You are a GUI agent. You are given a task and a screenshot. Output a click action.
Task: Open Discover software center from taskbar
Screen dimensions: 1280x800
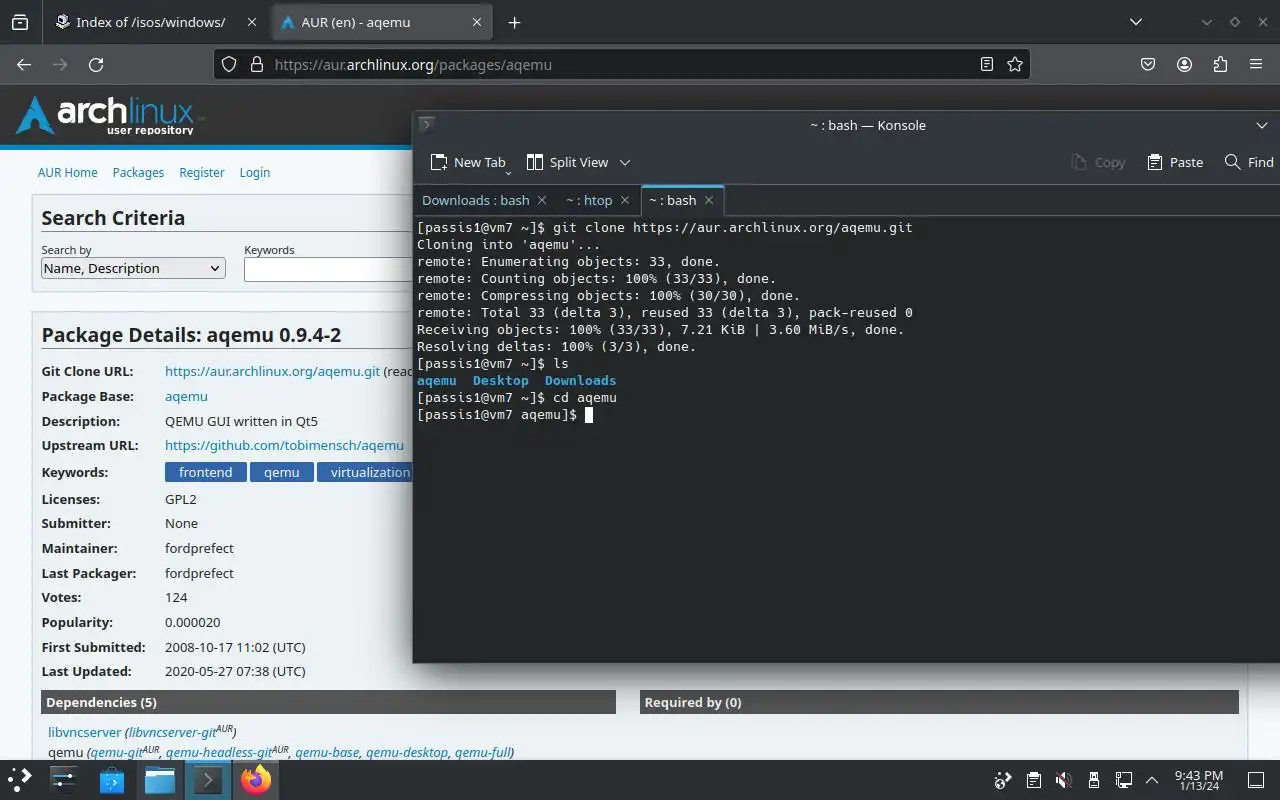[112, 780]
